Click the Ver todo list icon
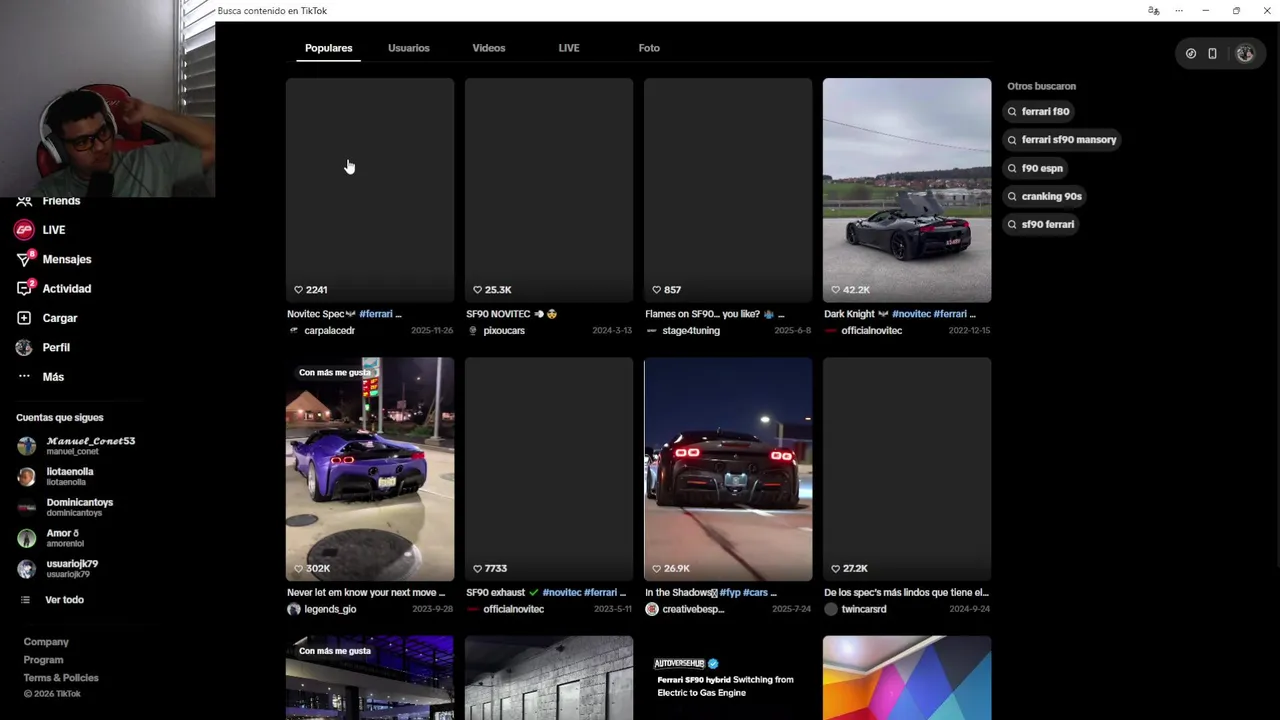 click(25, 600)
